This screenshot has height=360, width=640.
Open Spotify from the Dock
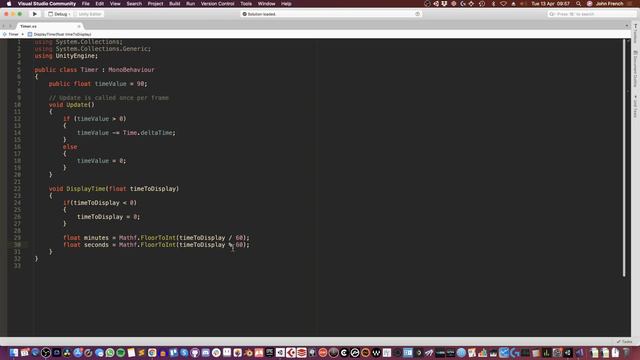pos(120,353)
